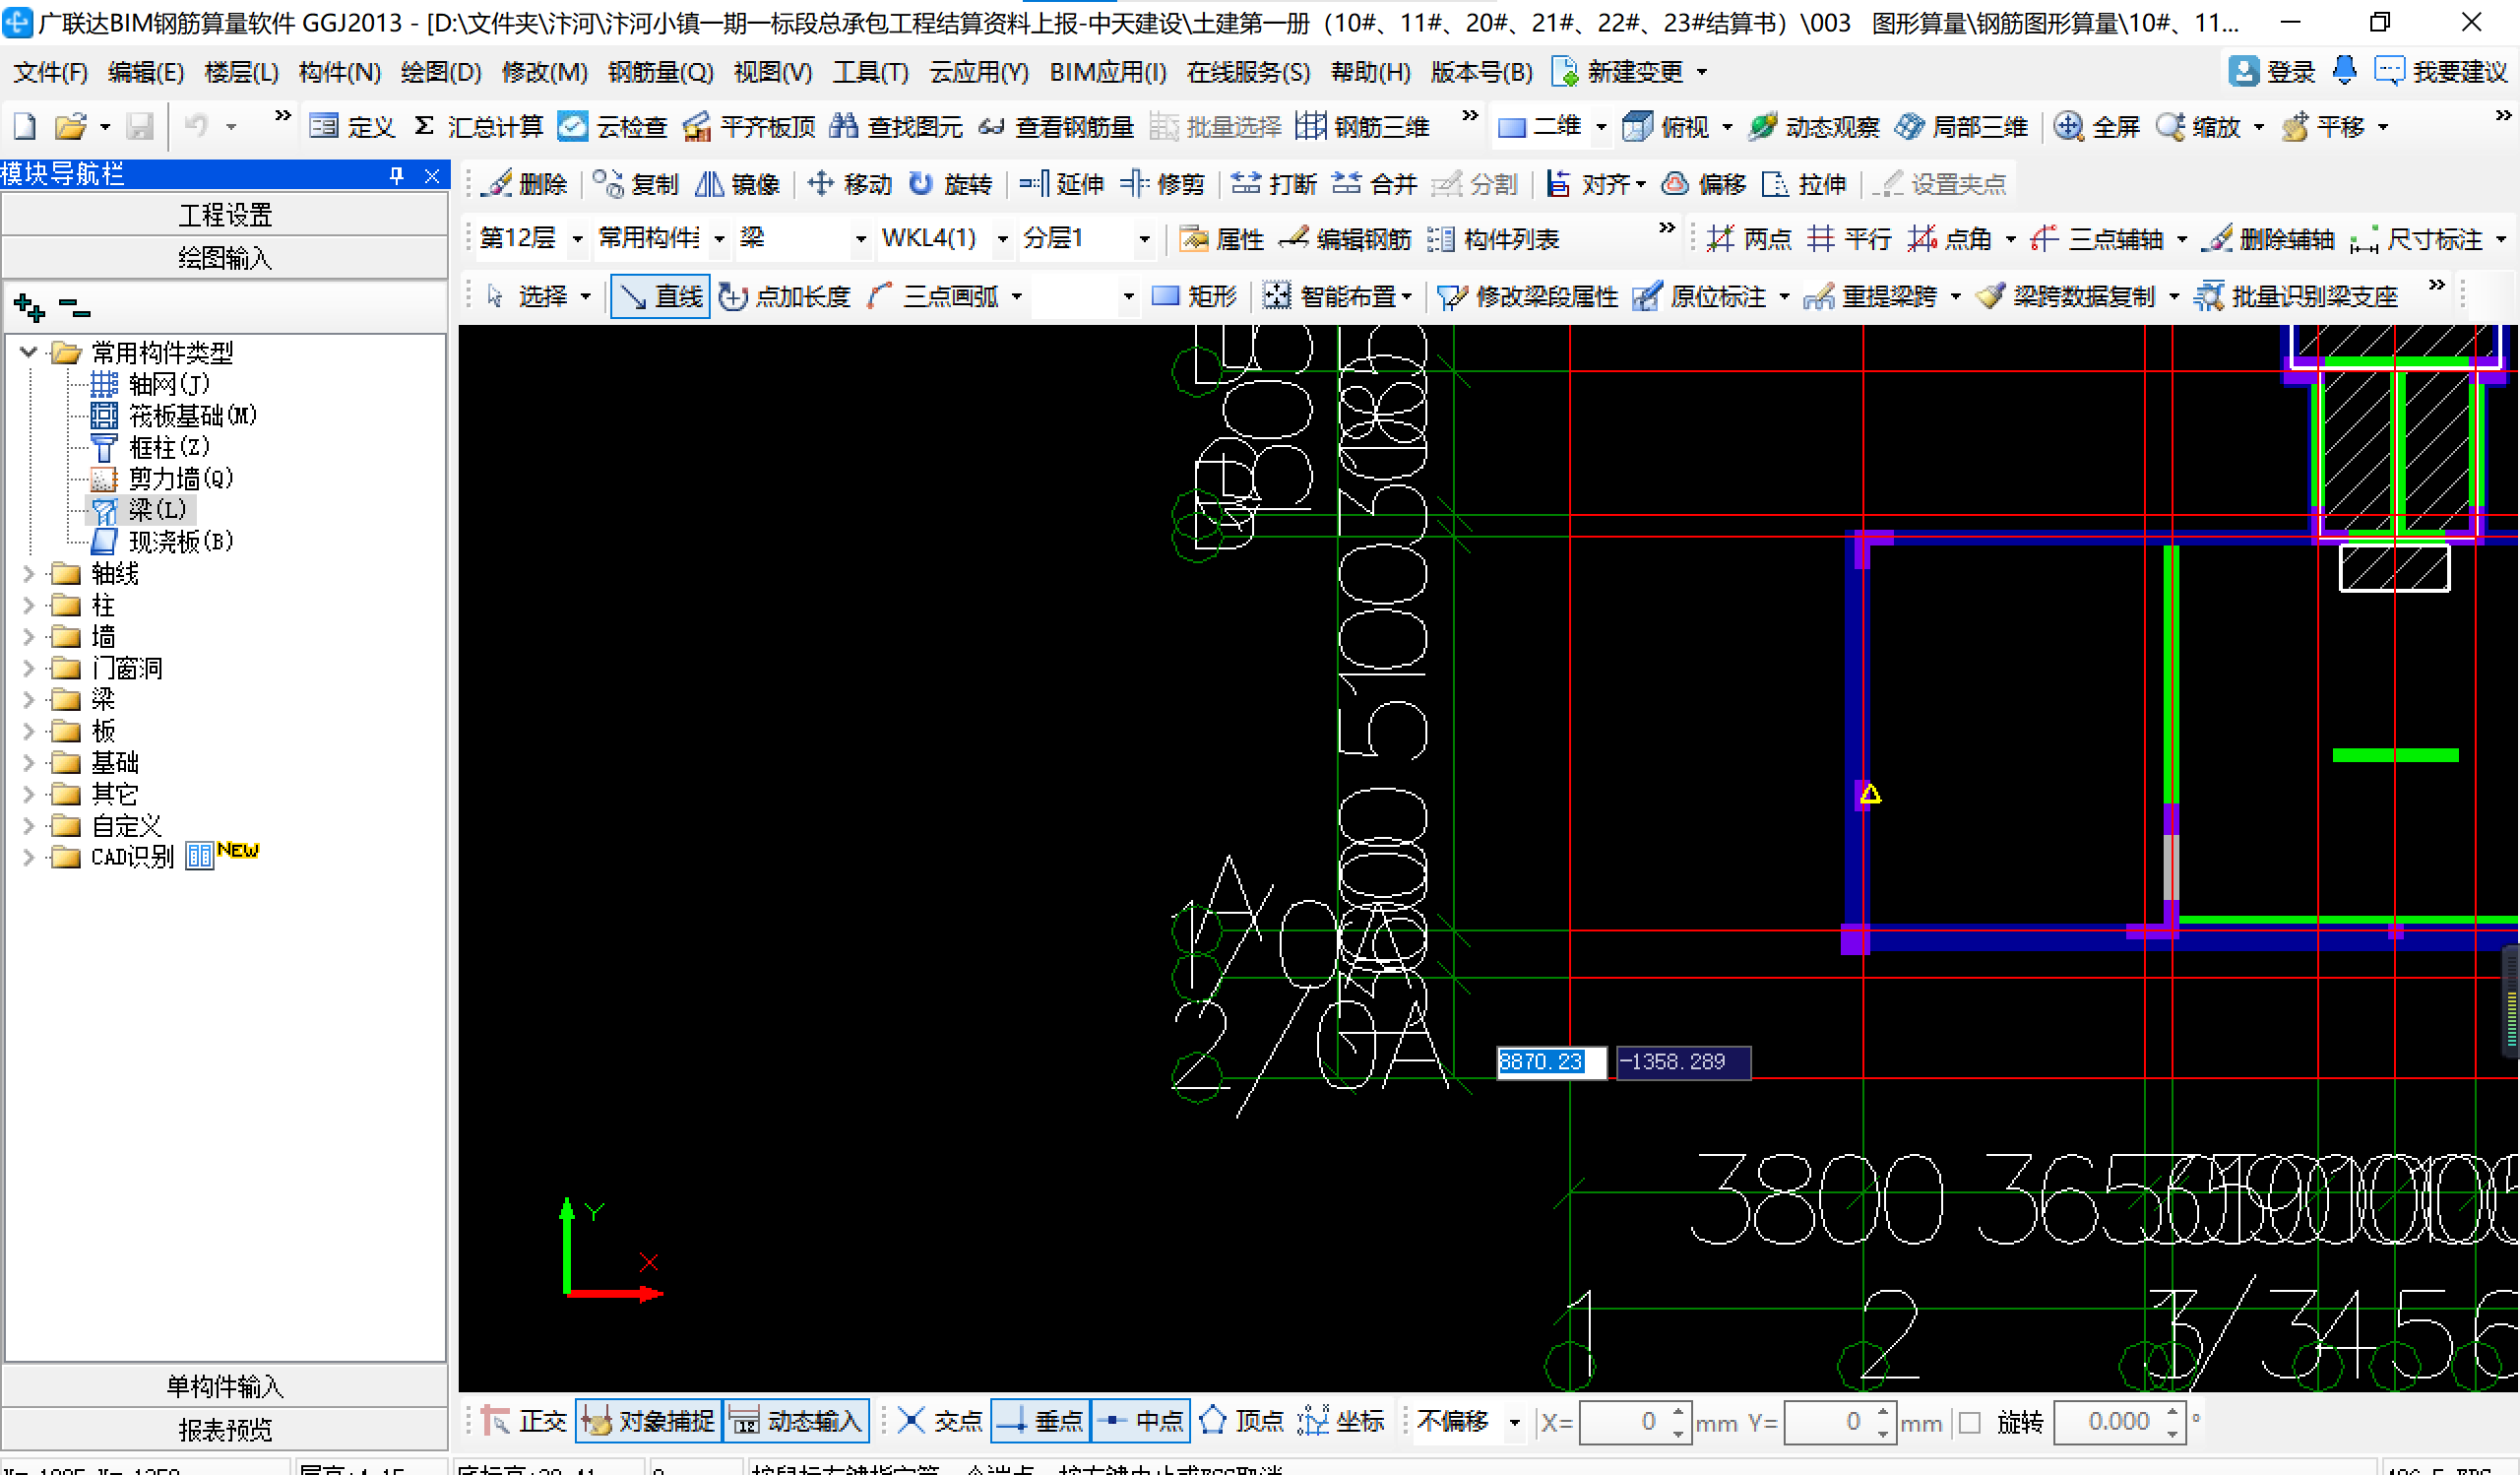Open the 不偏移 offset mode dropdown
This screenshot has height=1475, width=2520.
1514,1422
